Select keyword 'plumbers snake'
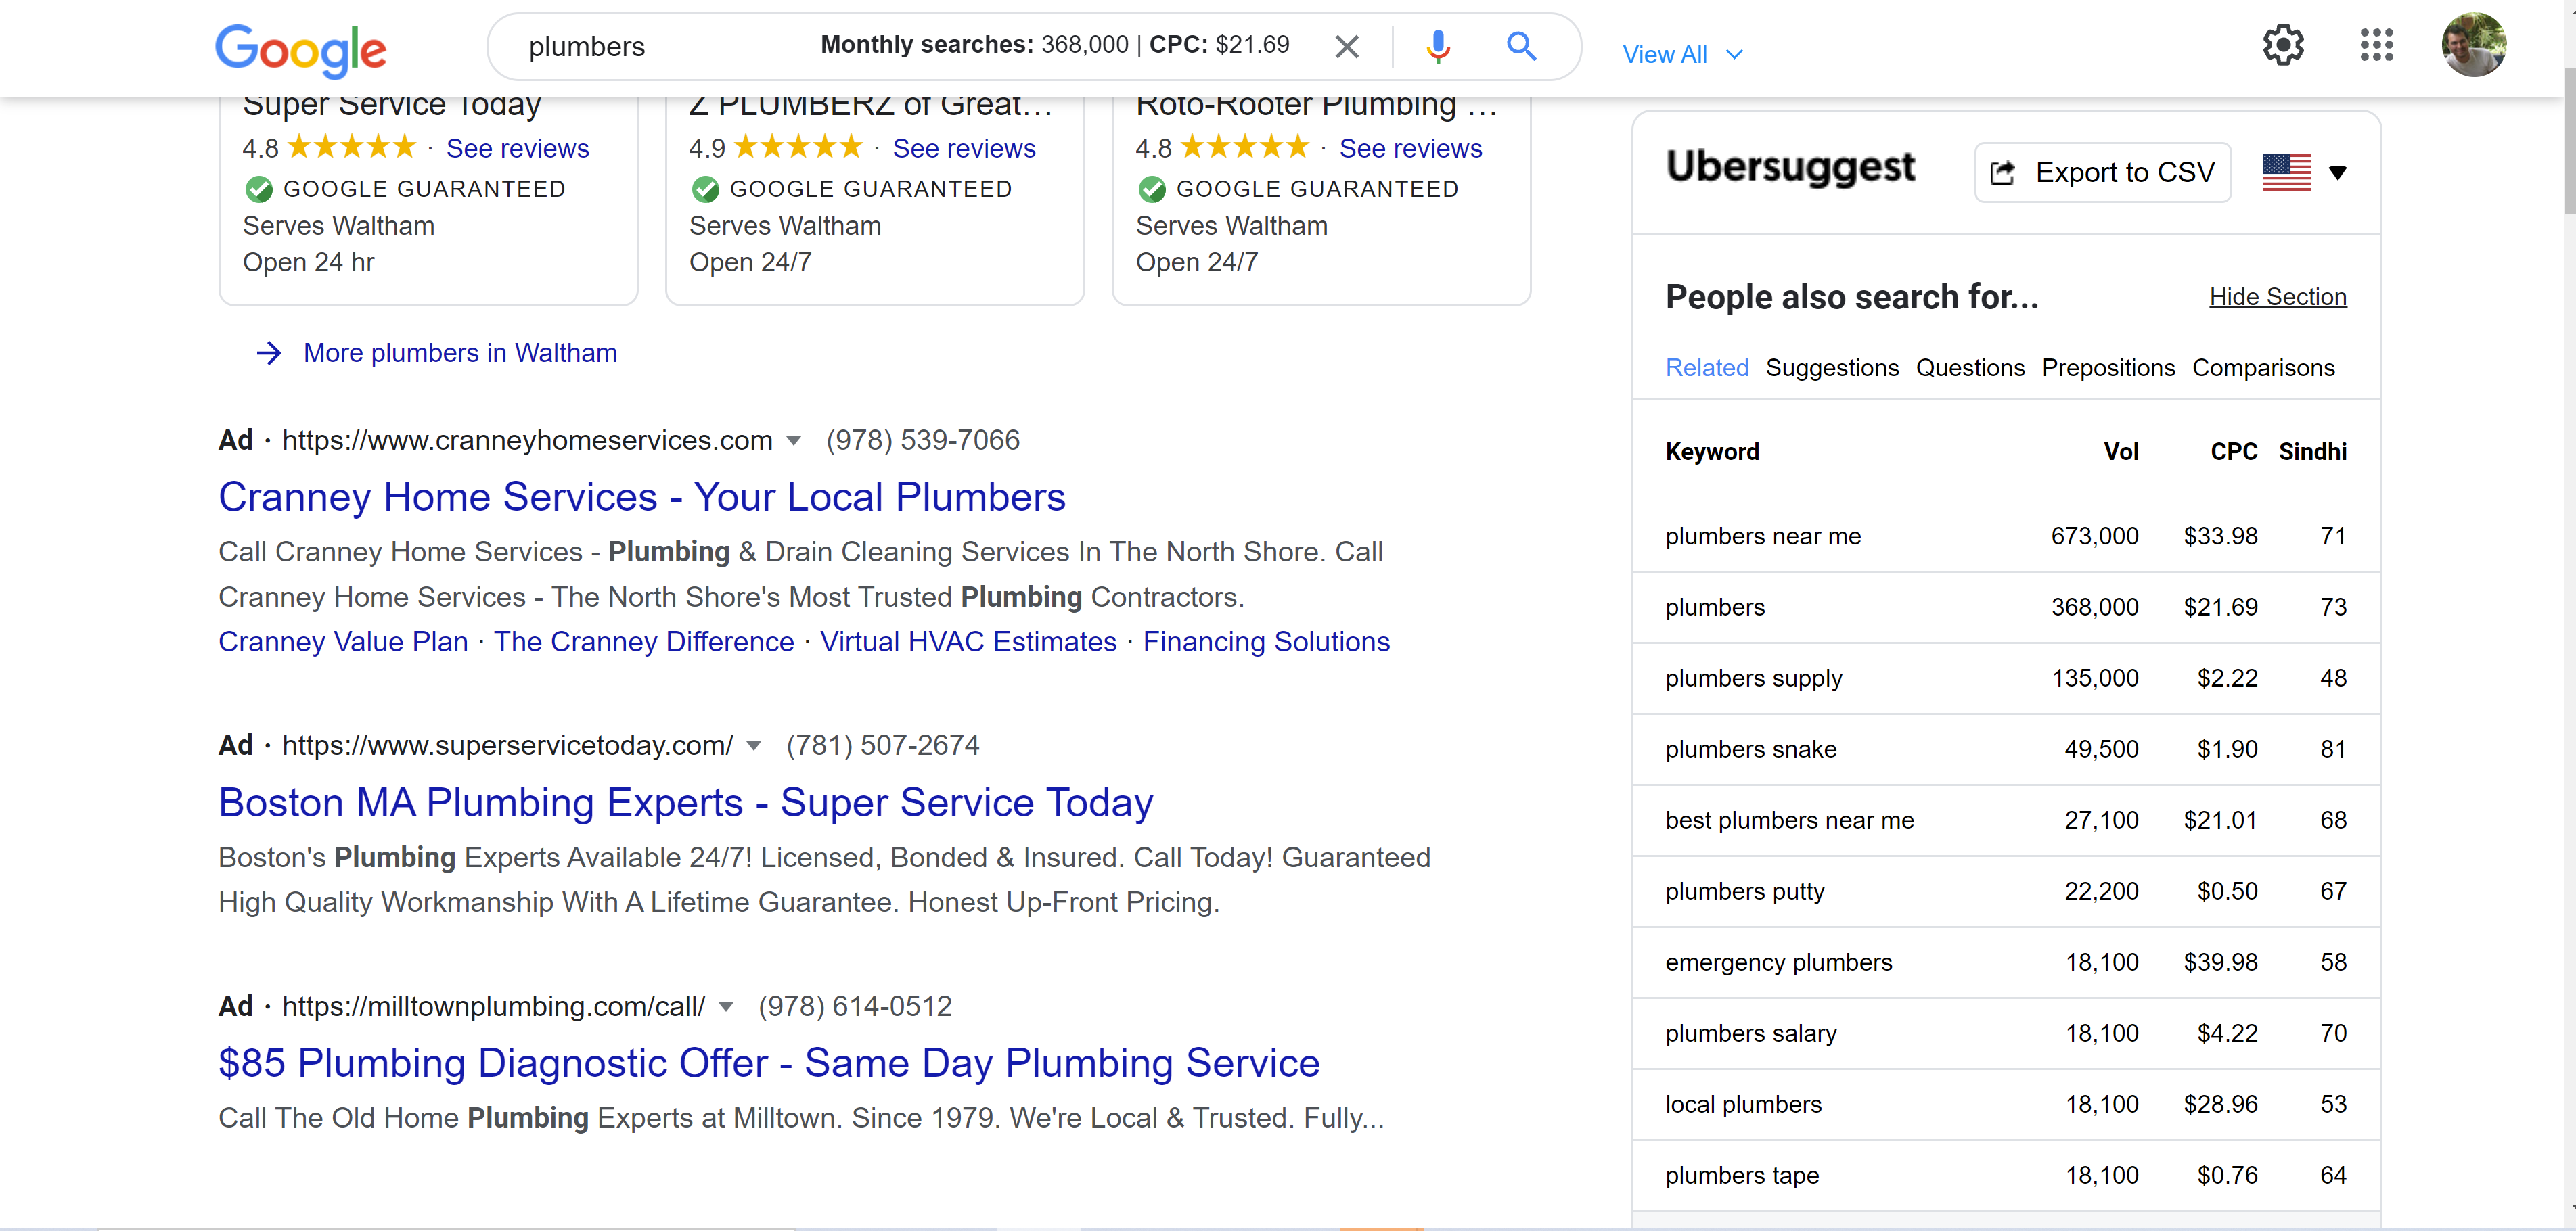This screenshot has width=2576, height=1231. point(1750,749)
